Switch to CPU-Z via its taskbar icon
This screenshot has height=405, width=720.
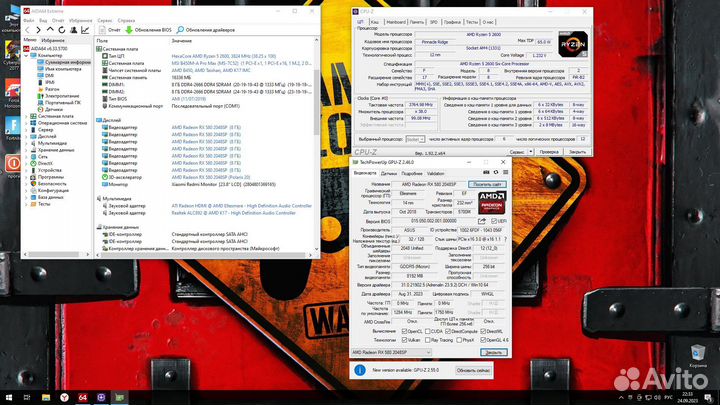[x=101, y=398]
